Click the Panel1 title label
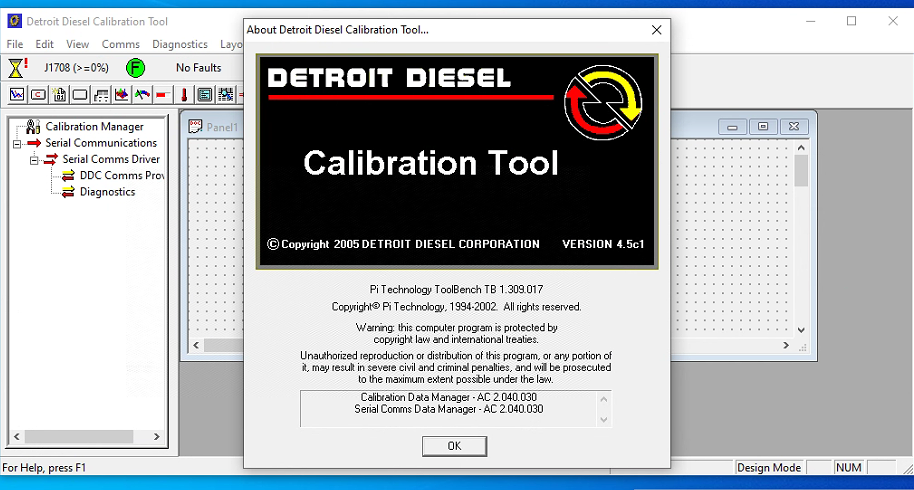This screenshot has height=490, width=914. (x=222, y=127)
